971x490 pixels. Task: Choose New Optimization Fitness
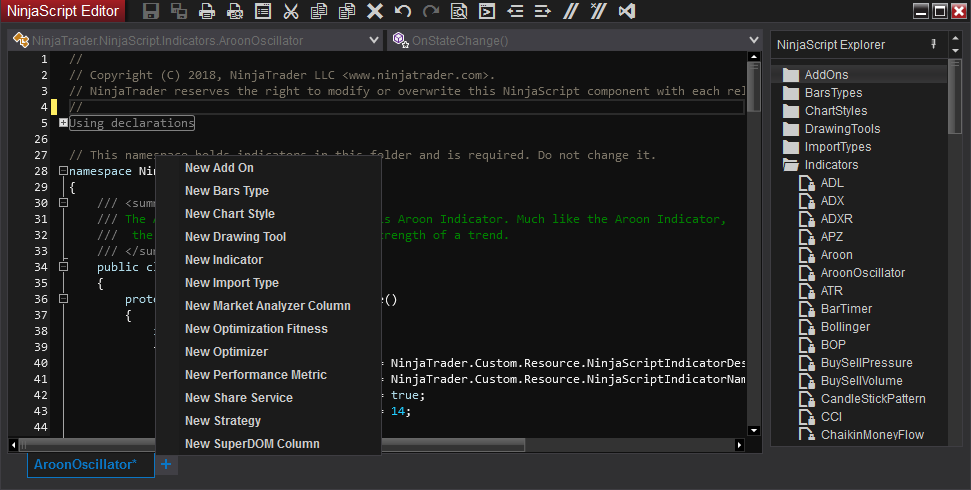(268, 328)
